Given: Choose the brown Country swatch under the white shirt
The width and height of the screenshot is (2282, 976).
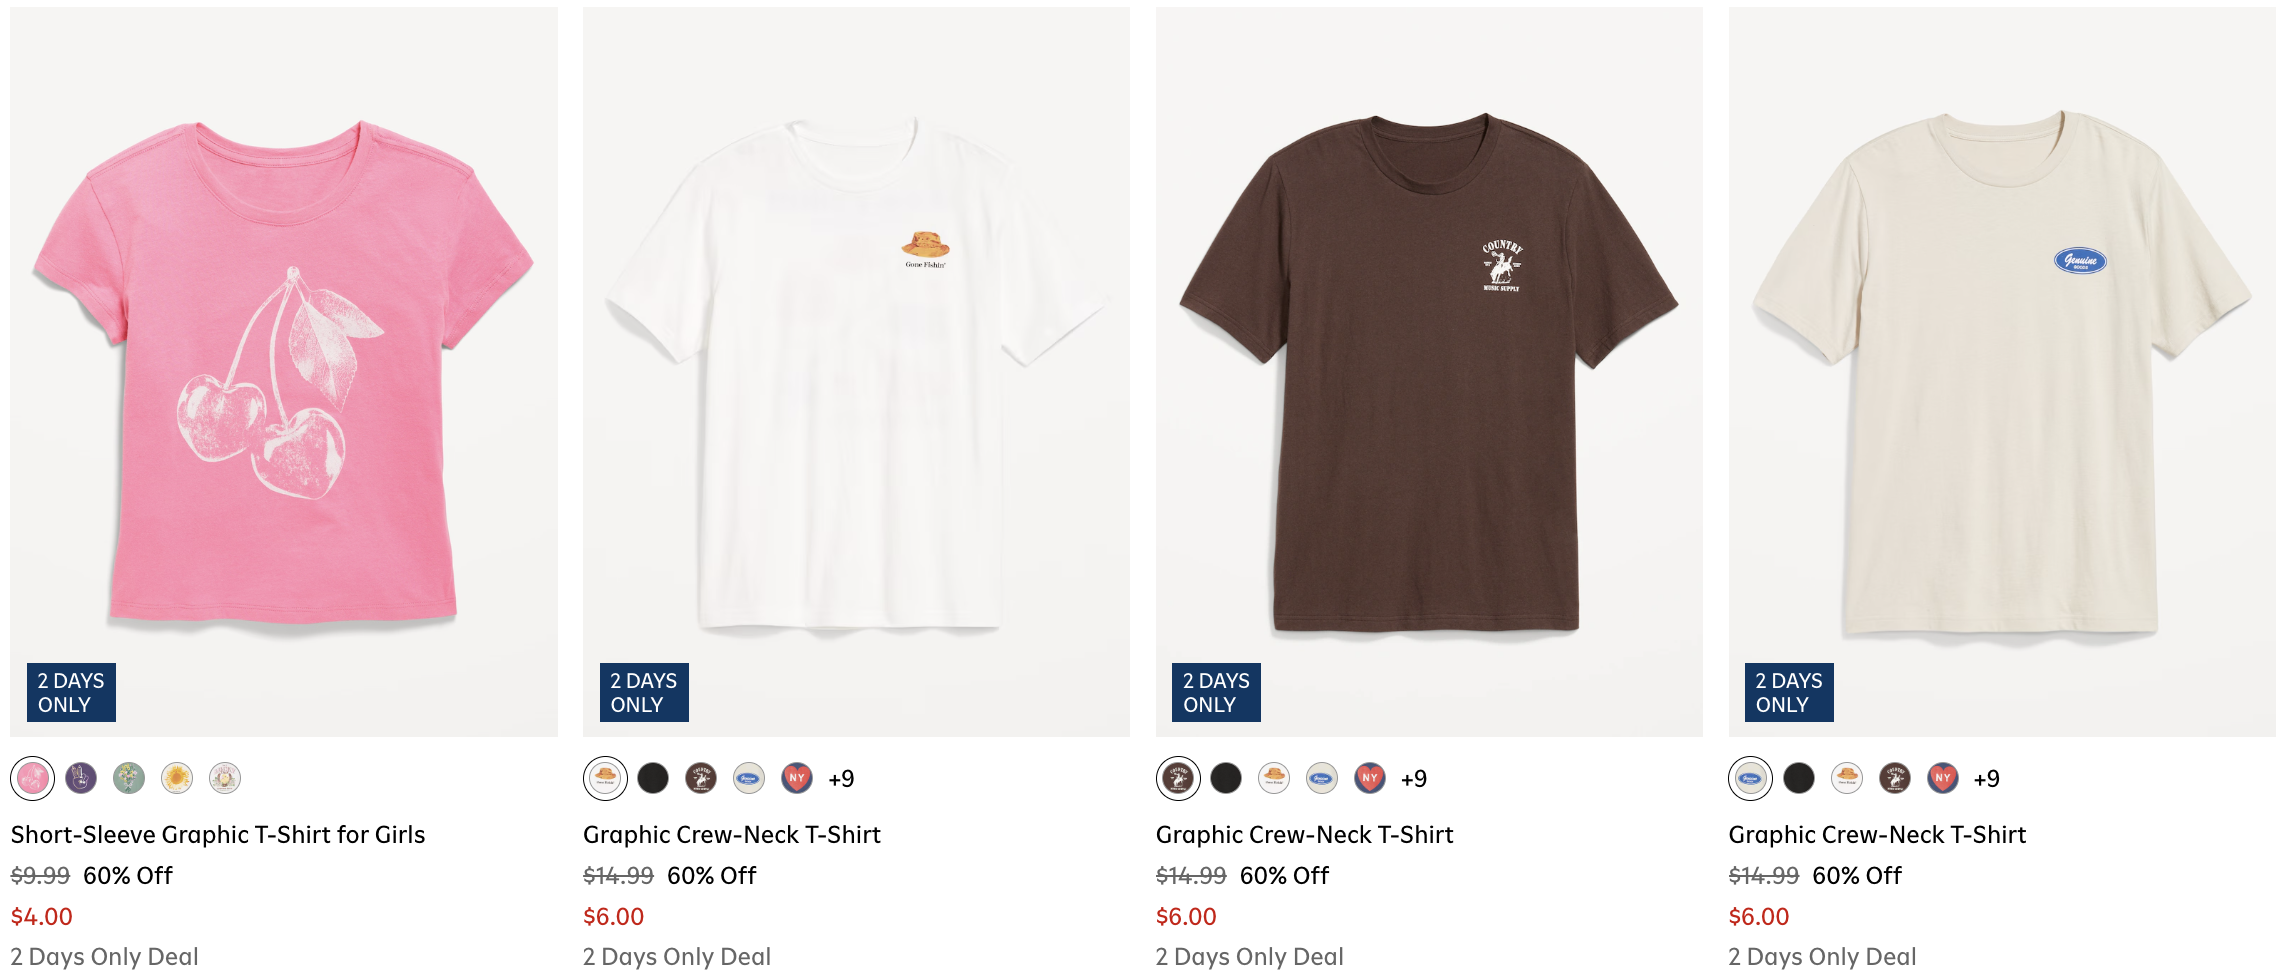Looking at the screenshot, I should click(701, 778).
